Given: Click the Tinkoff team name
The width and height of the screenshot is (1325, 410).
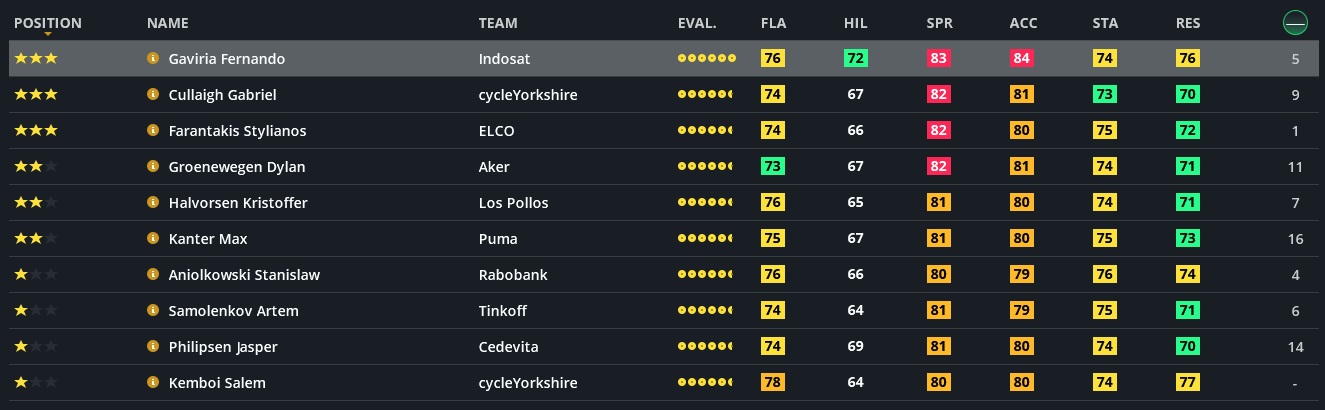Looking at the screenshot, I should pyautogui.click(x=503, y=311).
